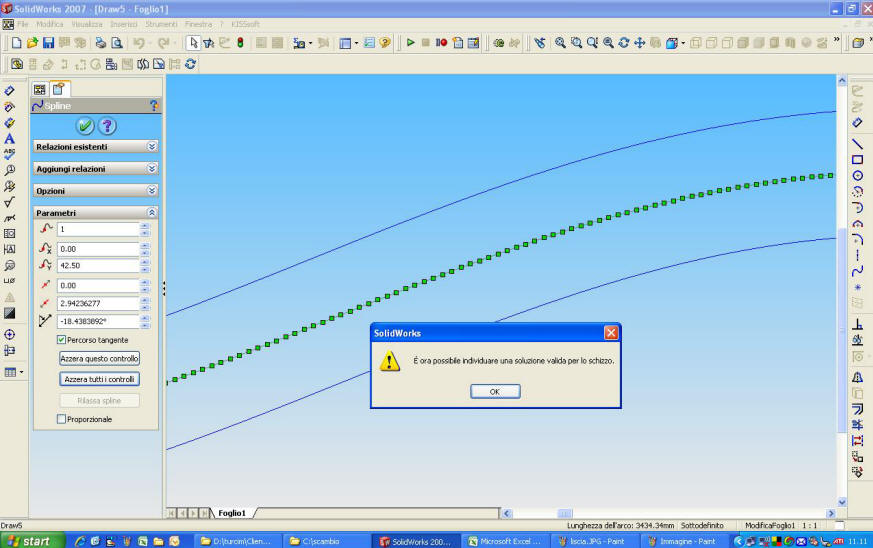Open the Modifica menu
This screenshot has width=873, height=548.
click(x=50, y=24)
